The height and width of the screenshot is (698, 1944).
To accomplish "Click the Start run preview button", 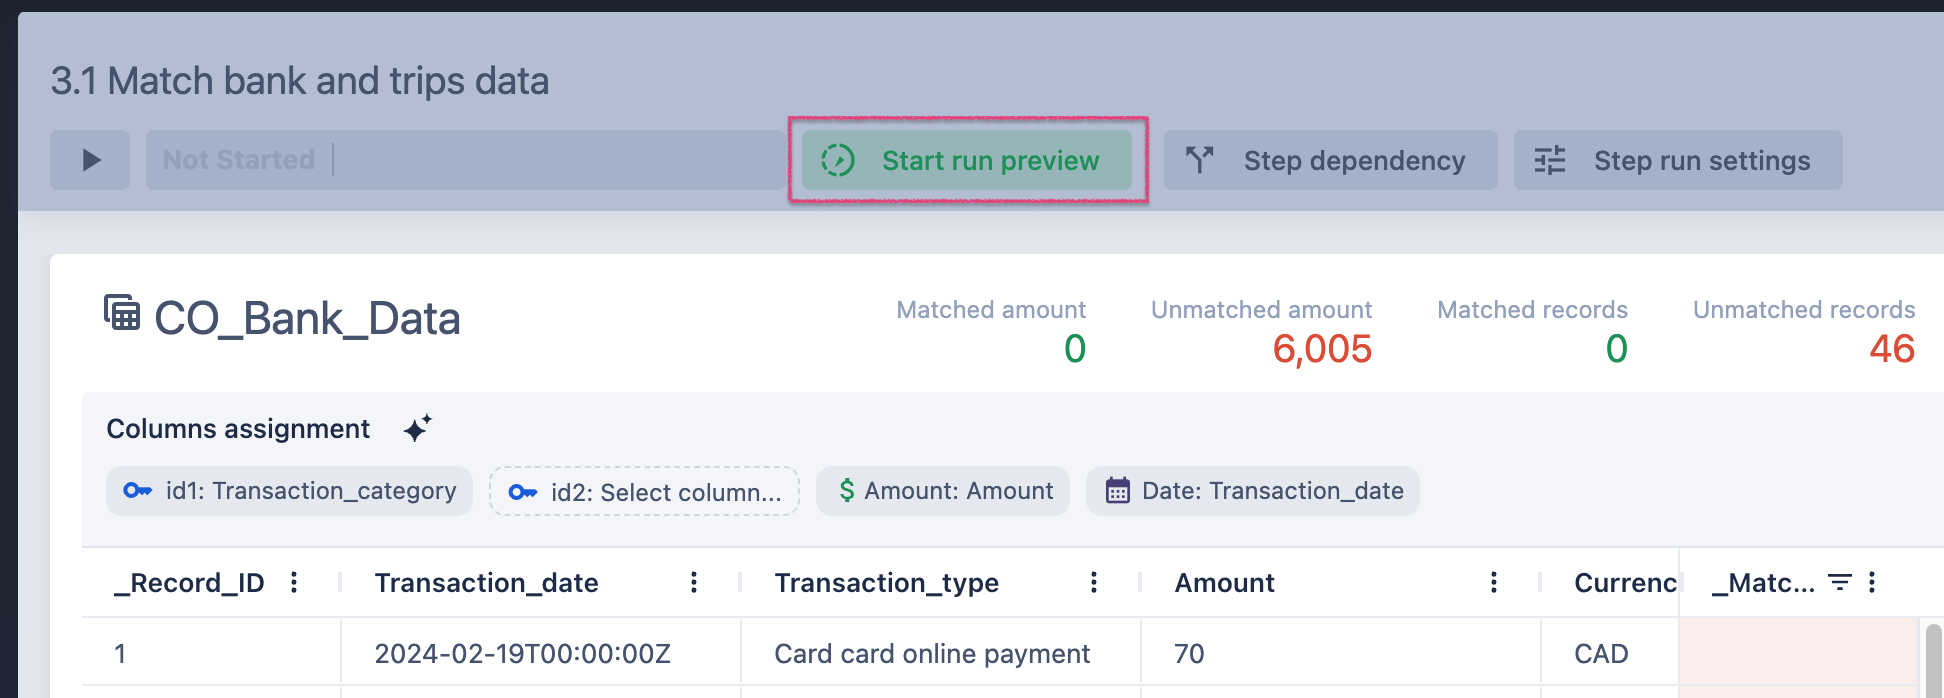I will pos(966,160).
